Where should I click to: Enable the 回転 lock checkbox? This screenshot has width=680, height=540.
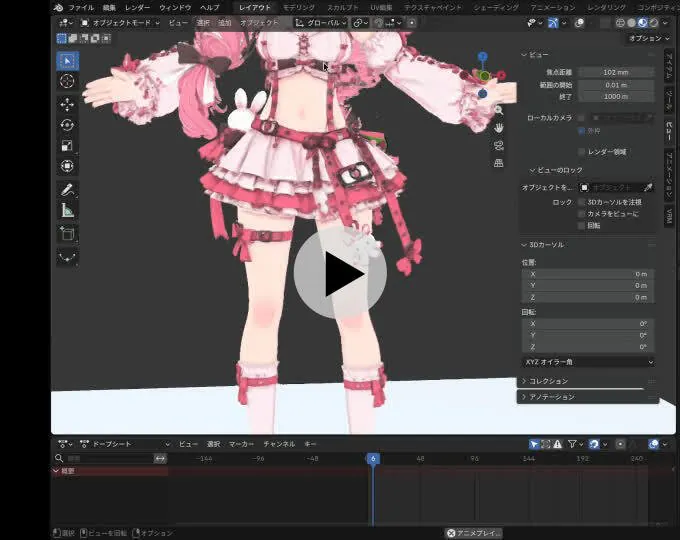[x=582, y=226]
